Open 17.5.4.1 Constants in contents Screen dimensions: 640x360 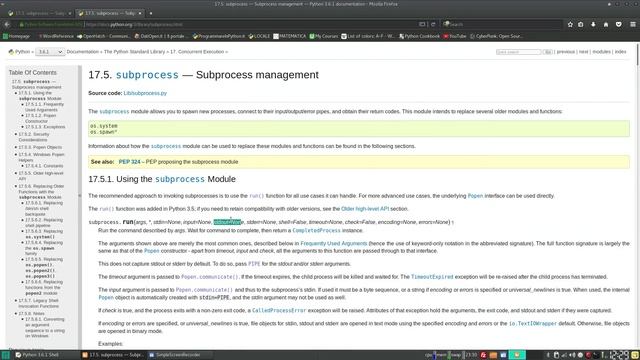[x=44, y=166]
